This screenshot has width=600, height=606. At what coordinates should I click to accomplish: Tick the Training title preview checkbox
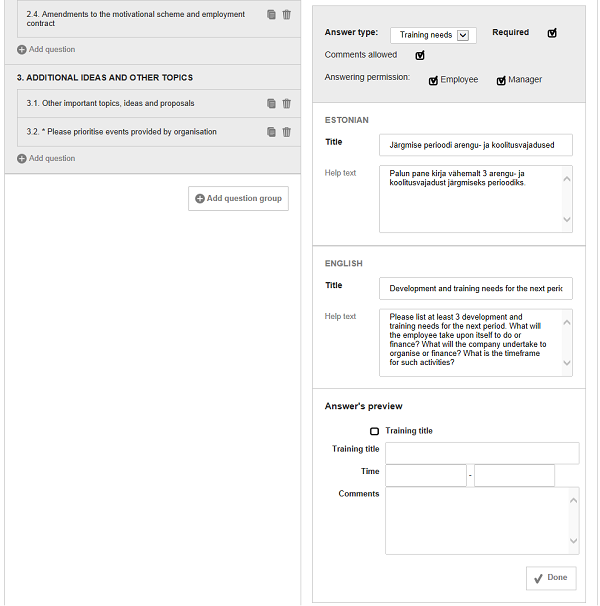pos(374,431)
